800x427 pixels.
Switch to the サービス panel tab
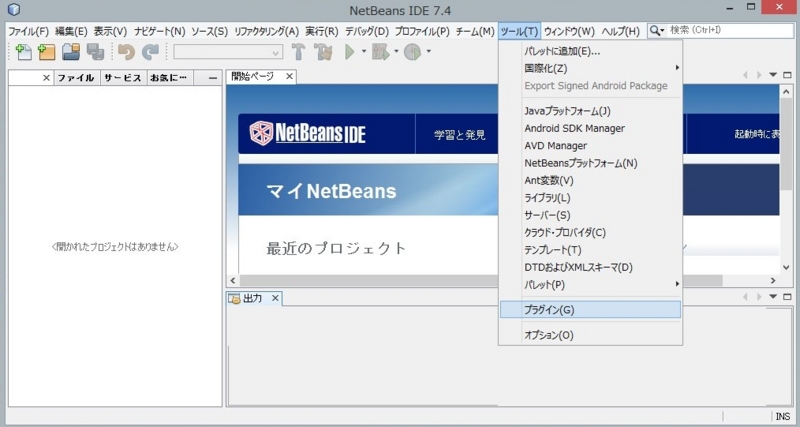point(123,78)
